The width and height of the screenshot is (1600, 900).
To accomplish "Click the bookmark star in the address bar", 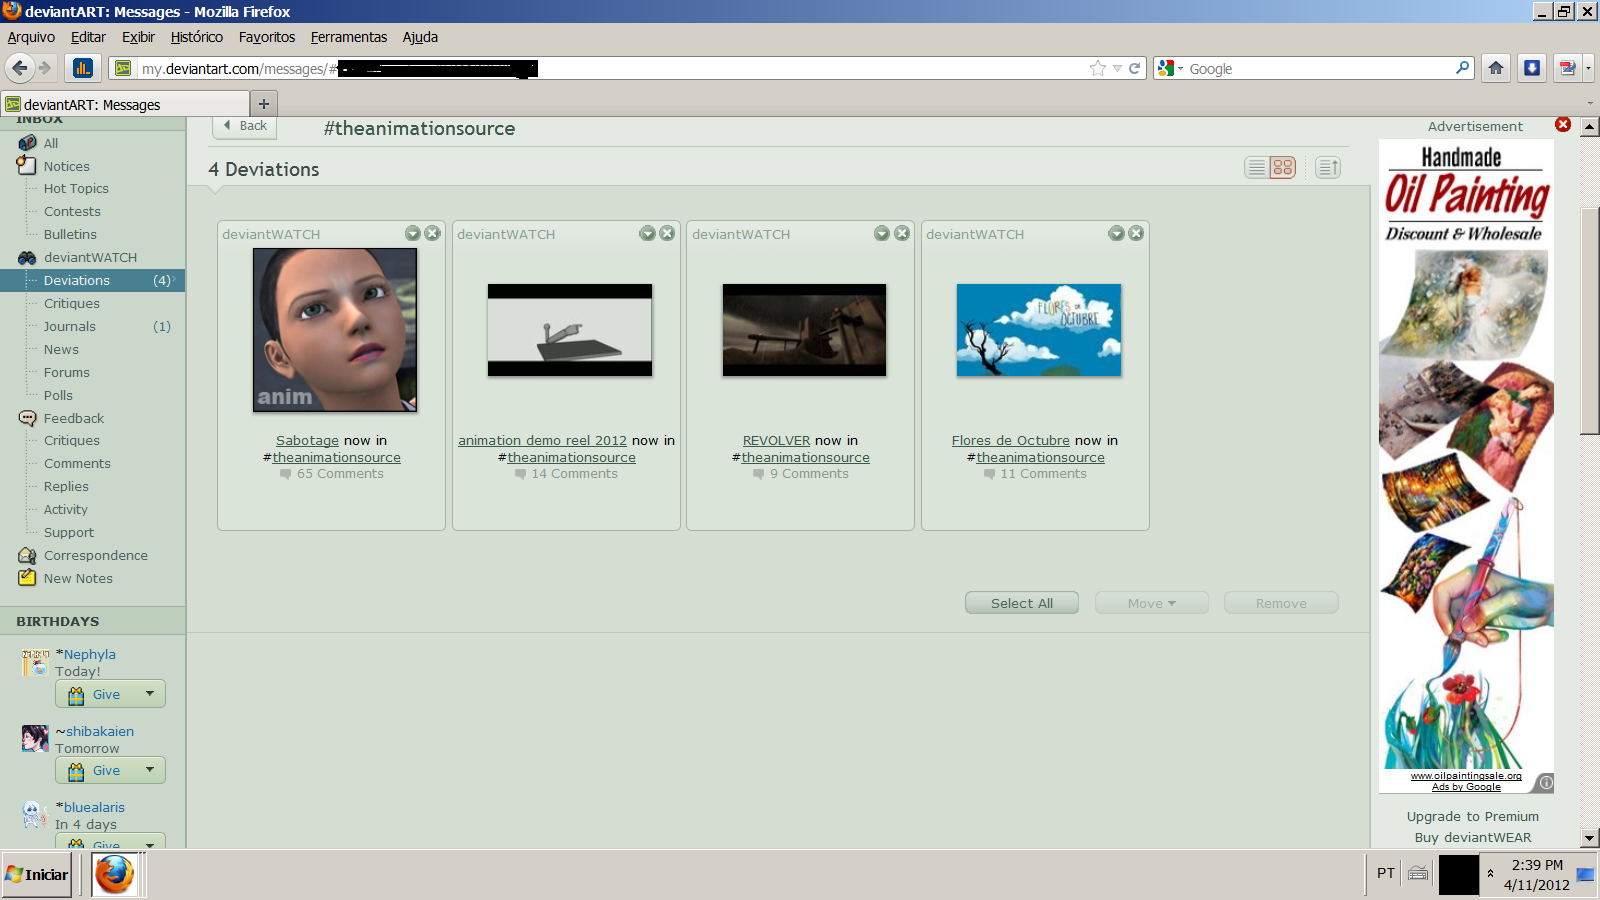I will pos(1098,68).
